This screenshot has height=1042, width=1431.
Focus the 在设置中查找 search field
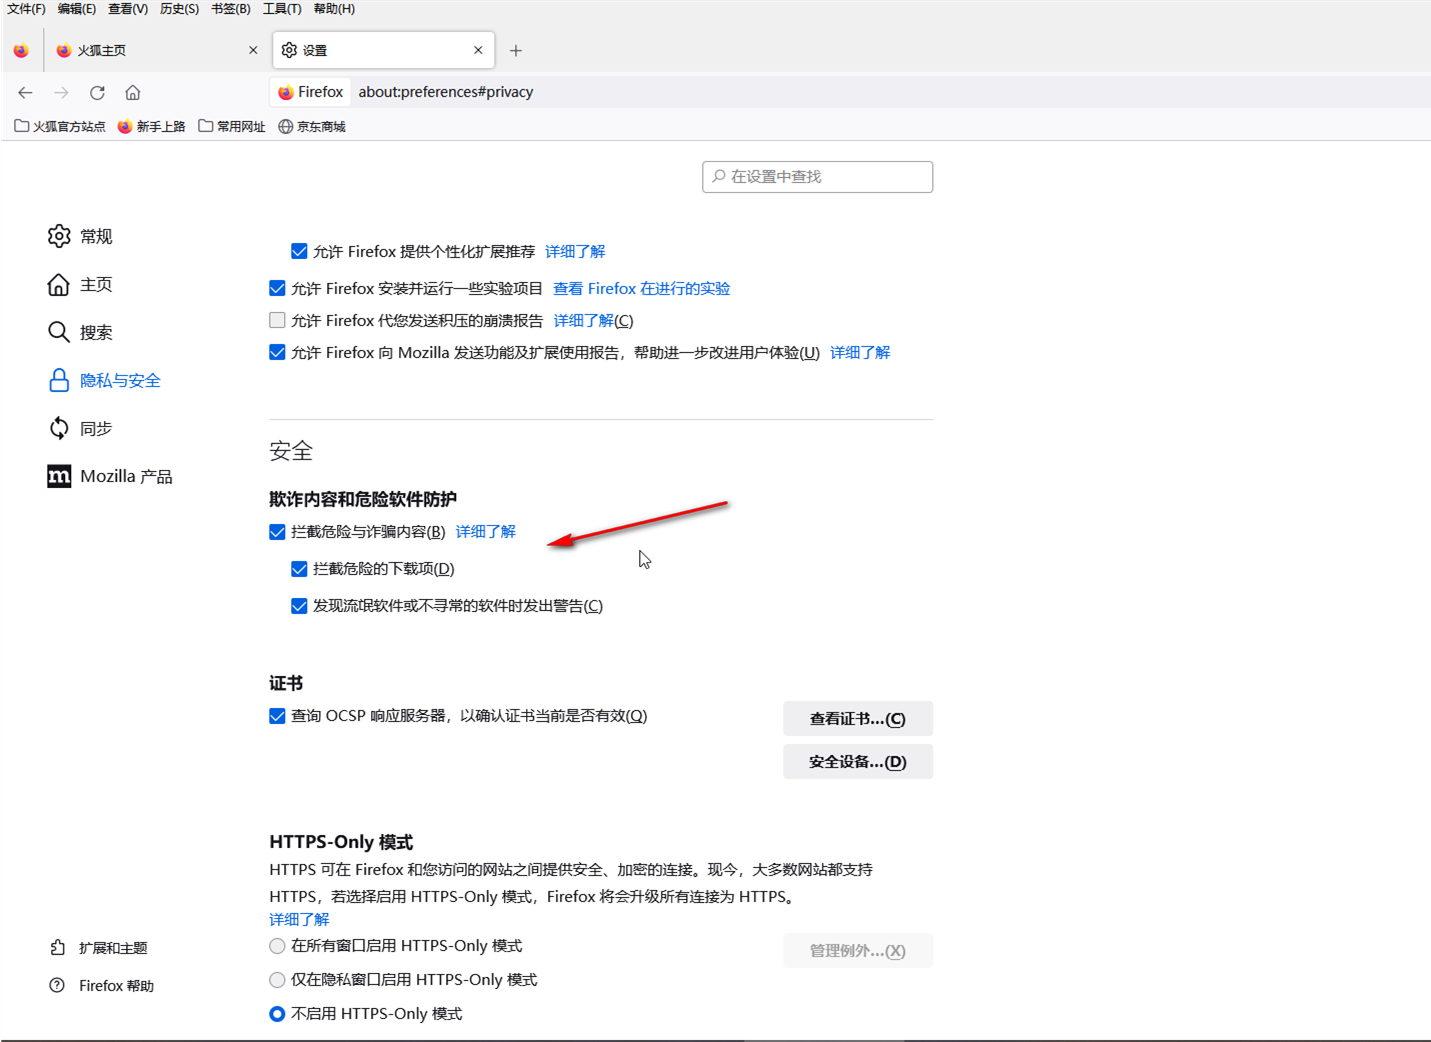(x=817, y=177)
